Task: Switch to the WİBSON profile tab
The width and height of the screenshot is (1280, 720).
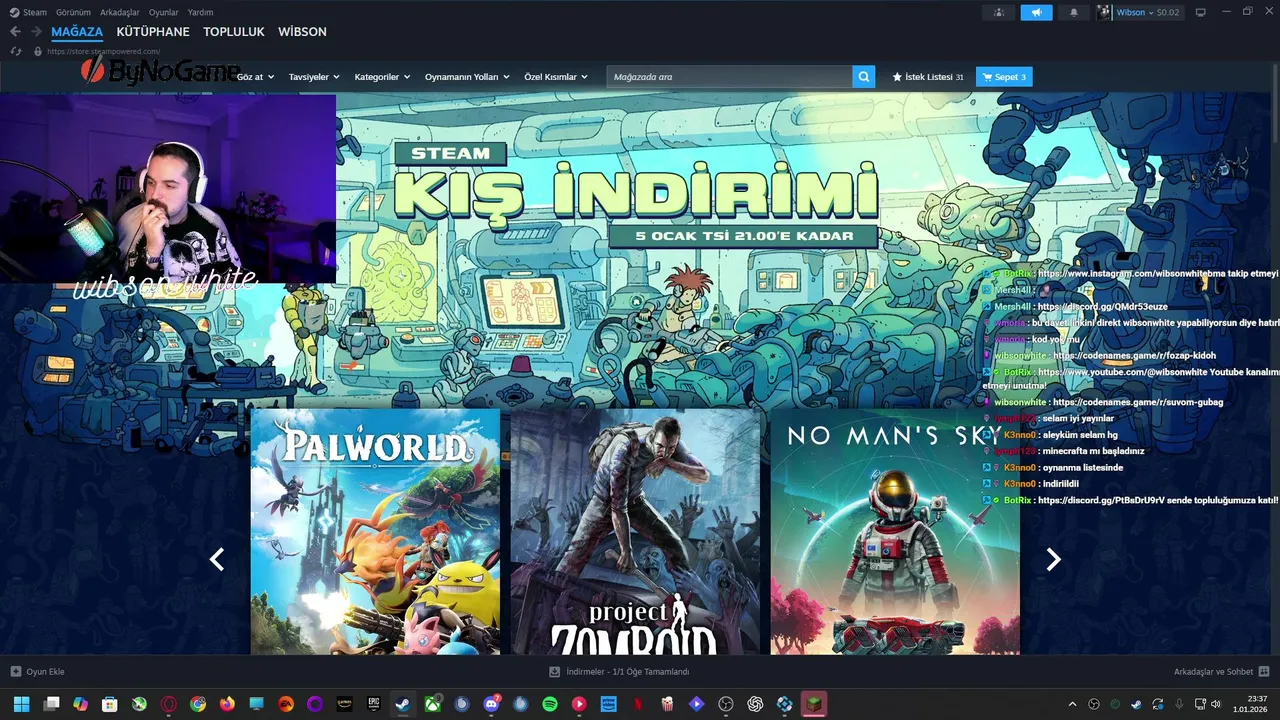Action: 302,32
